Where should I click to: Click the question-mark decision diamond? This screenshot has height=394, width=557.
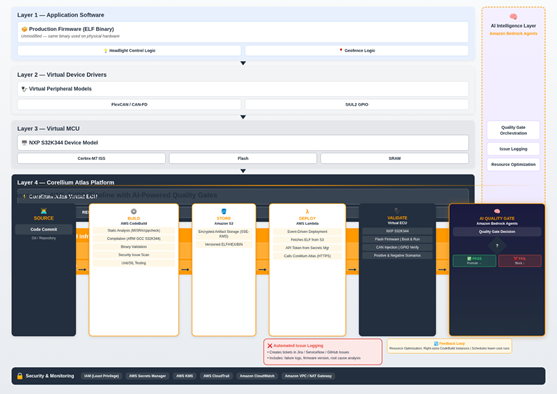(x=497, y=245)
